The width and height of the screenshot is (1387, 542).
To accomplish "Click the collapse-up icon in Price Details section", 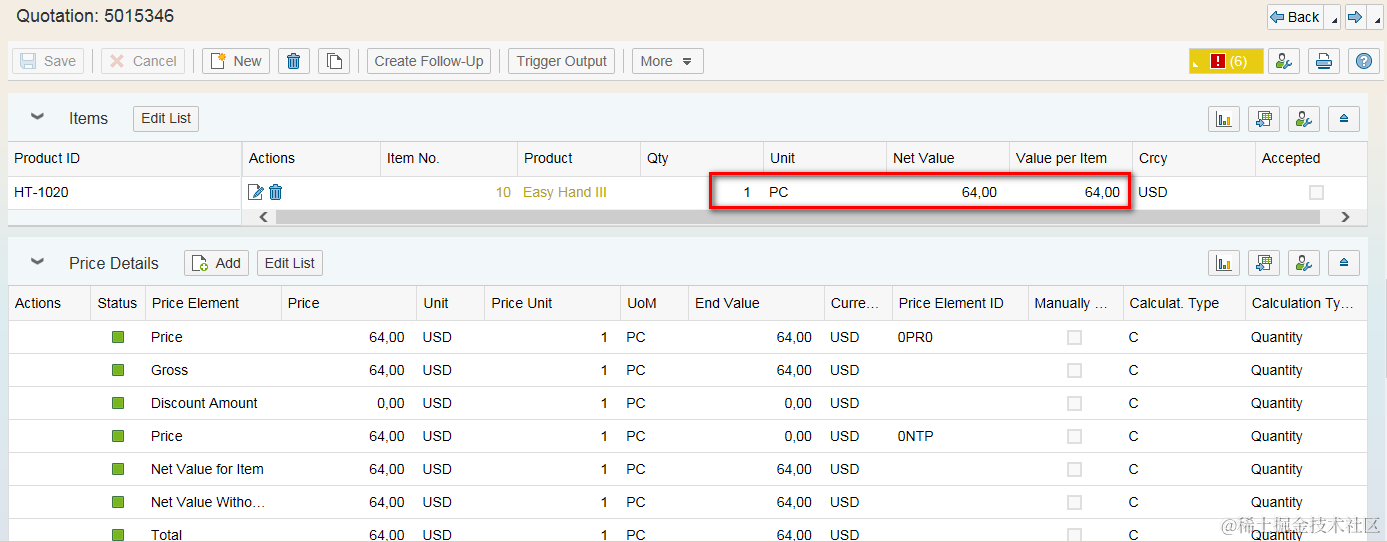I will pyautogui.click(x=1343, y=263).
